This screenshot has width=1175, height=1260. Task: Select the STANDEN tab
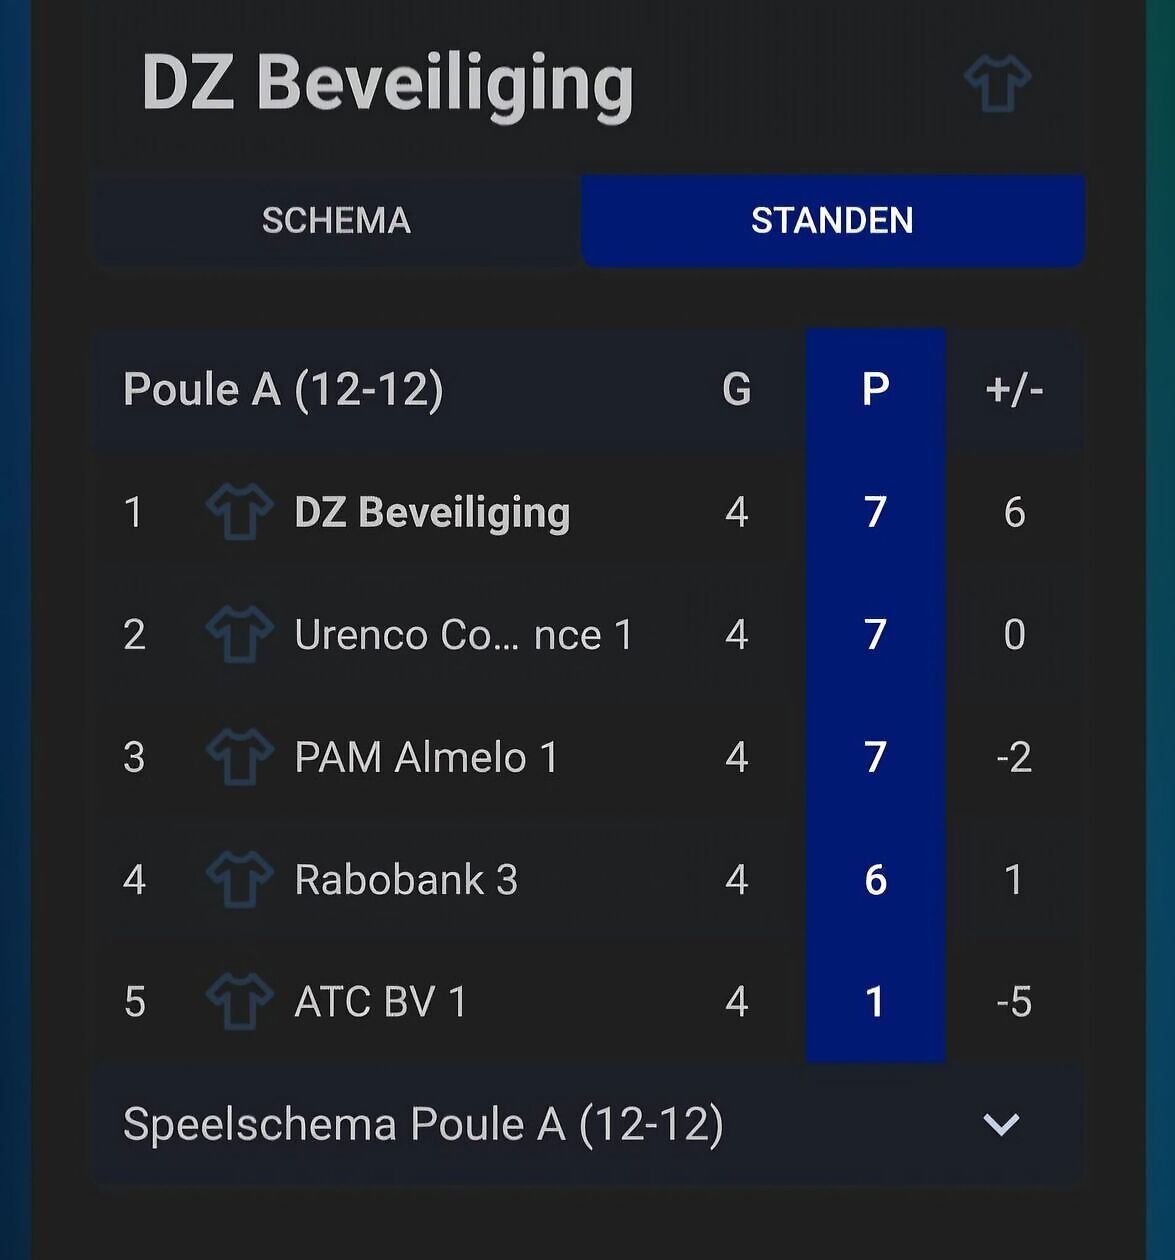point(833,221)
